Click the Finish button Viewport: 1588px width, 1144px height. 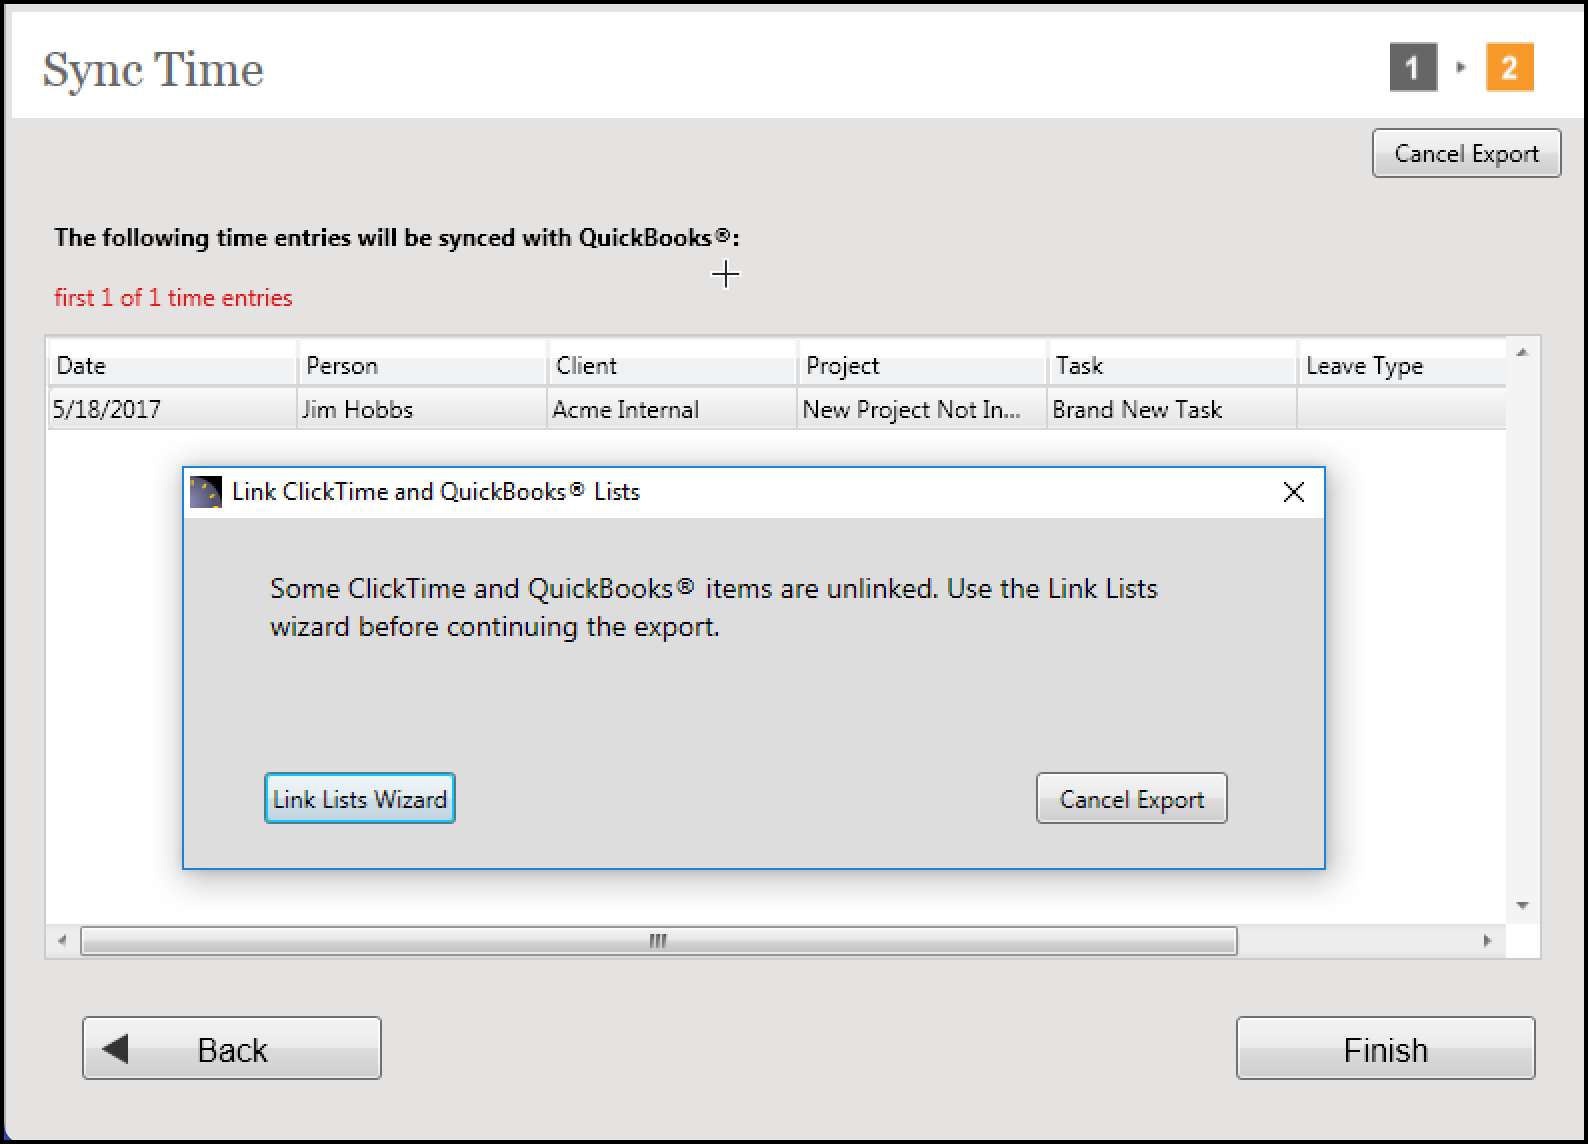[1385, 1048]
